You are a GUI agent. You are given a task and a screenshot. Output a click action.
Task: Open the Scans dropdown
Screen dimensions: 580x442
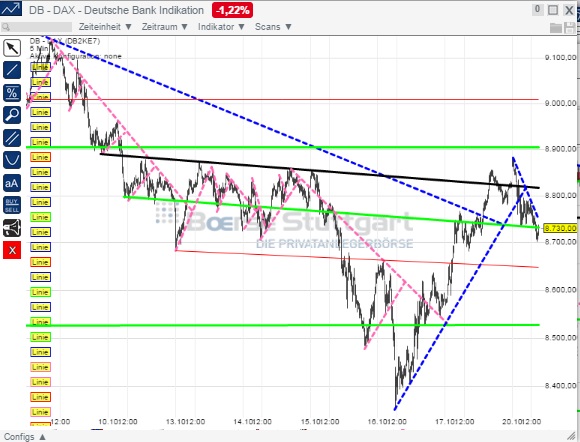[273, 27]
